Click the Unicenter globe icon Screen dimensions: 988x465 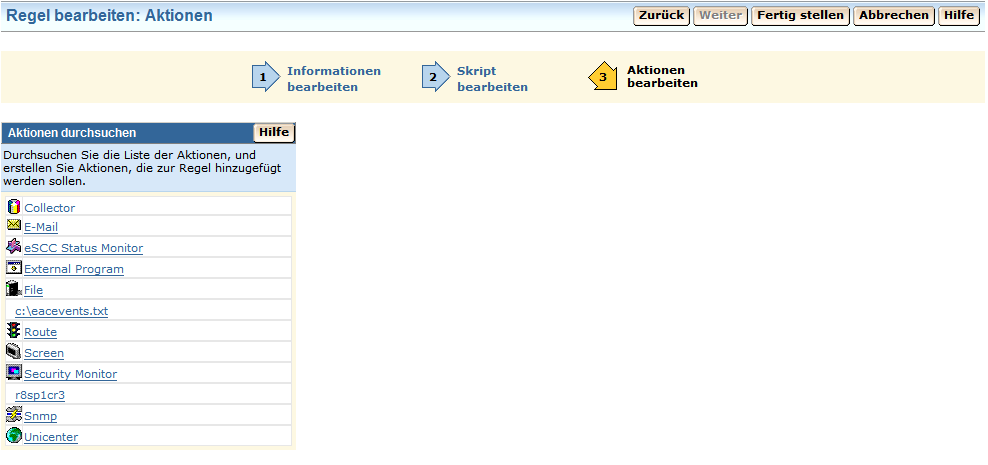[x=14, y=435]
